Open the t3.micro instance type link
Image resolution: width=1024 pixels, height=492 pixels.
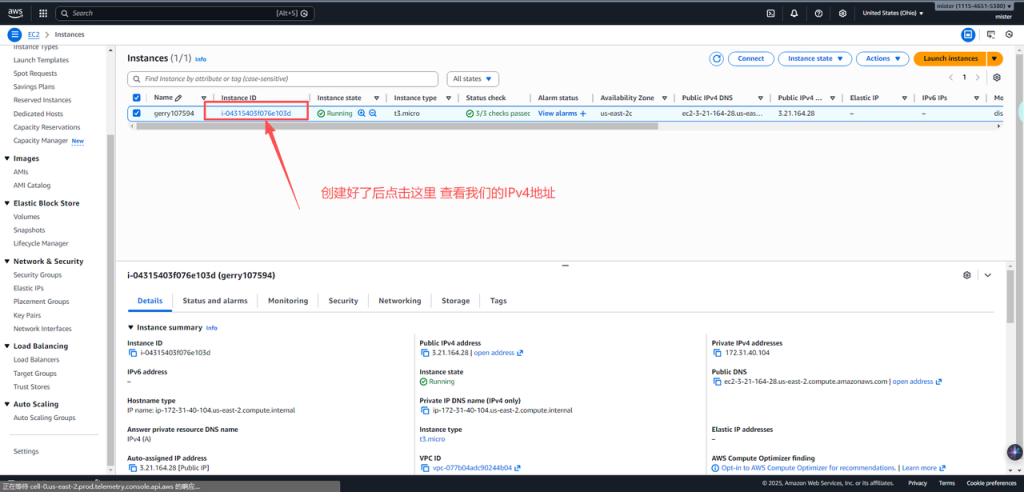pyautogui.click(x=432, y=439)
